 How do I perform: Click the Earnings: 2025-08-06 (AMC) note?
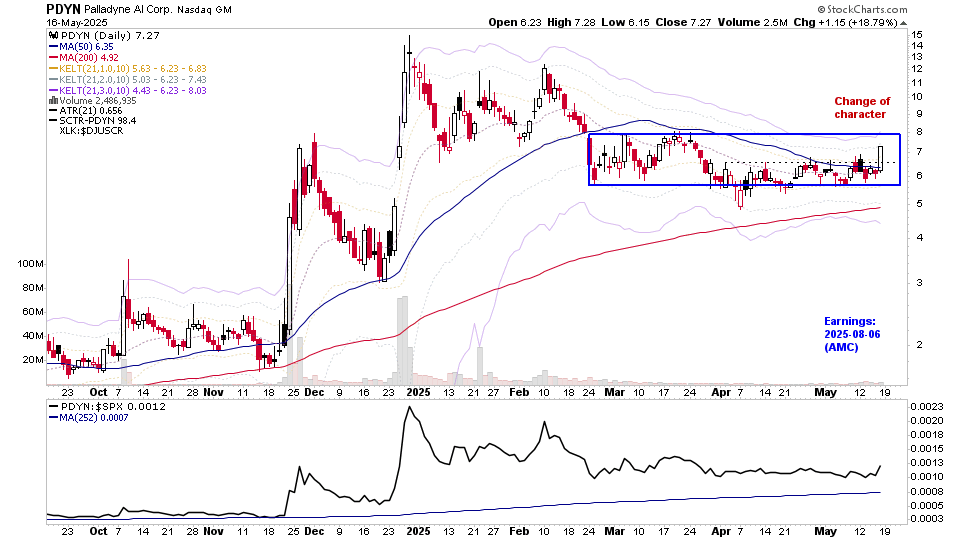[852, 334]
